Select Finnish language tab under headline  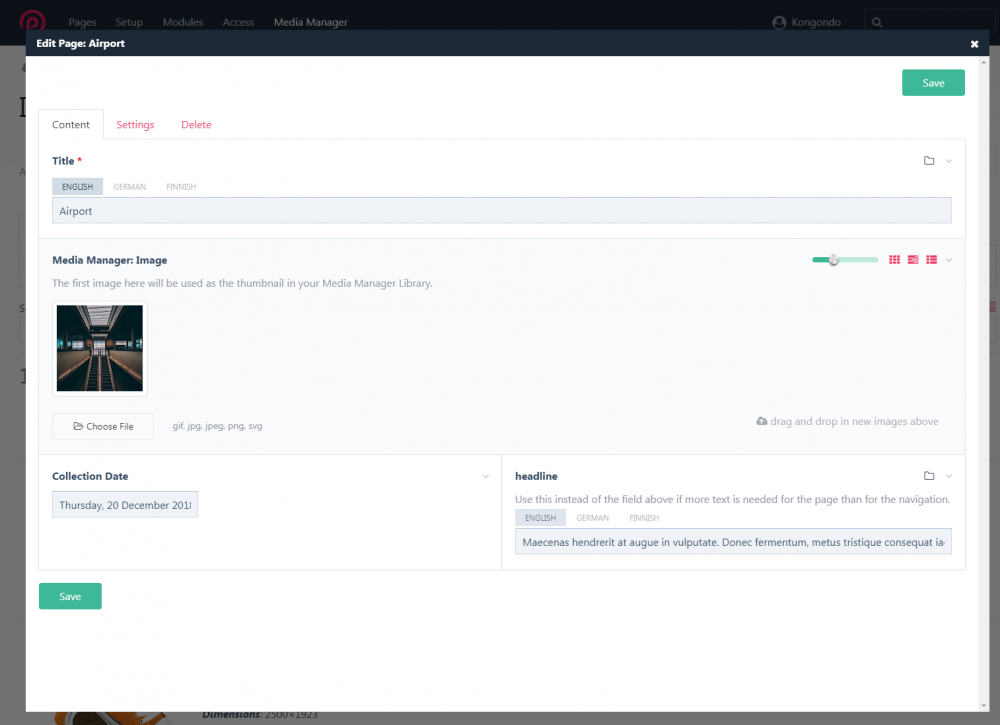[x=644, y=518]
